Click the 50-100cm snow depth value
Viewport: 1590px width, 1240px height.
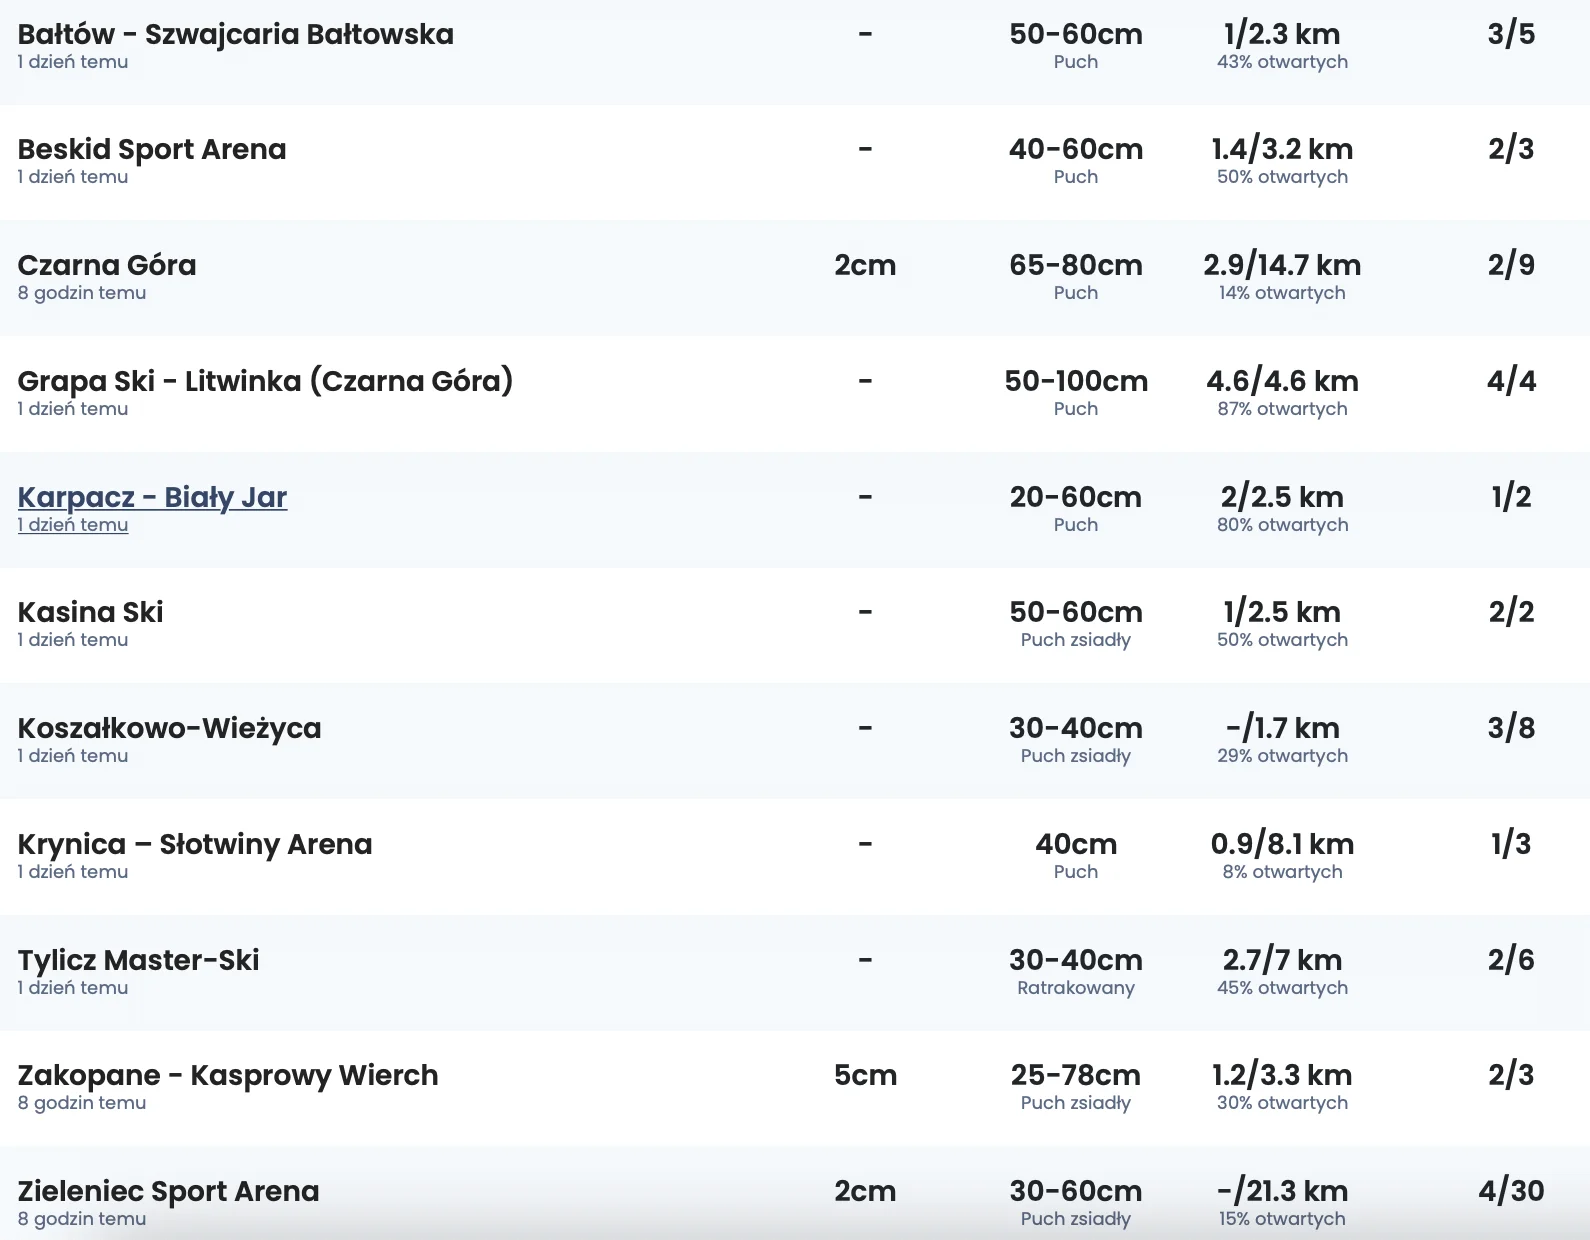point(1076,381)
